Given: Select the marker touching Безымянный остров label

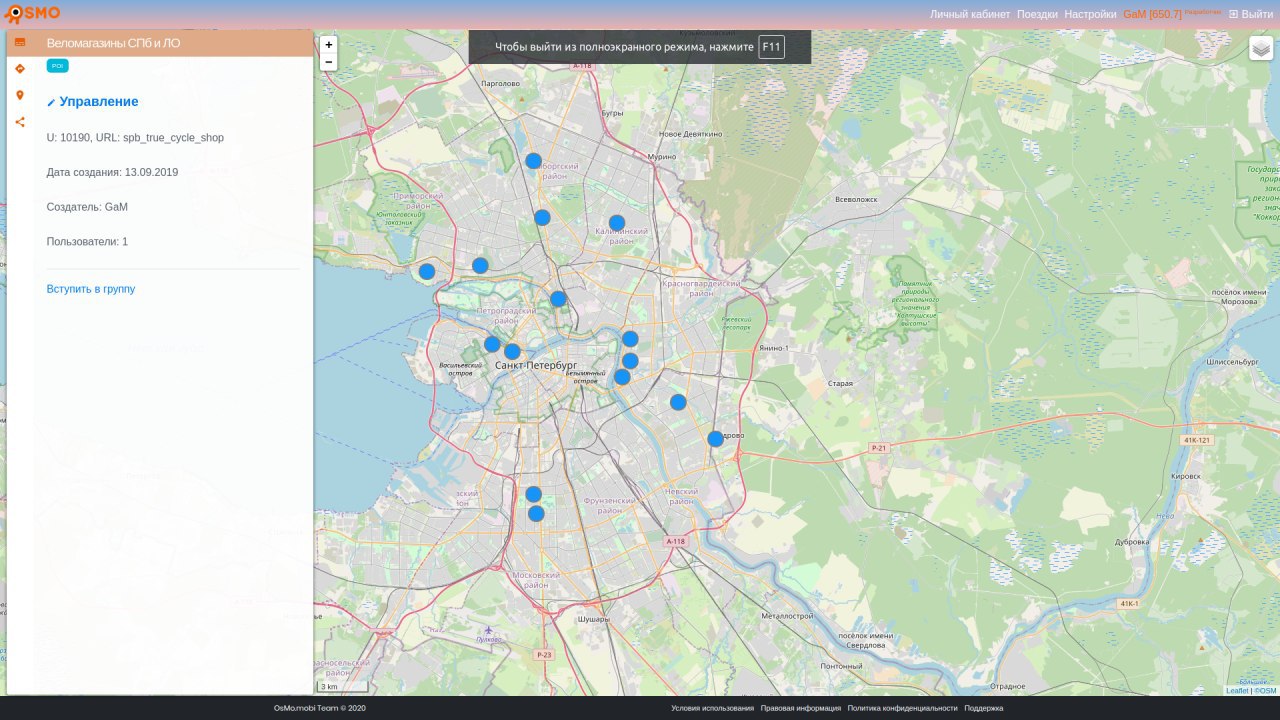Looking at the screenshot, I should [622, 377].
